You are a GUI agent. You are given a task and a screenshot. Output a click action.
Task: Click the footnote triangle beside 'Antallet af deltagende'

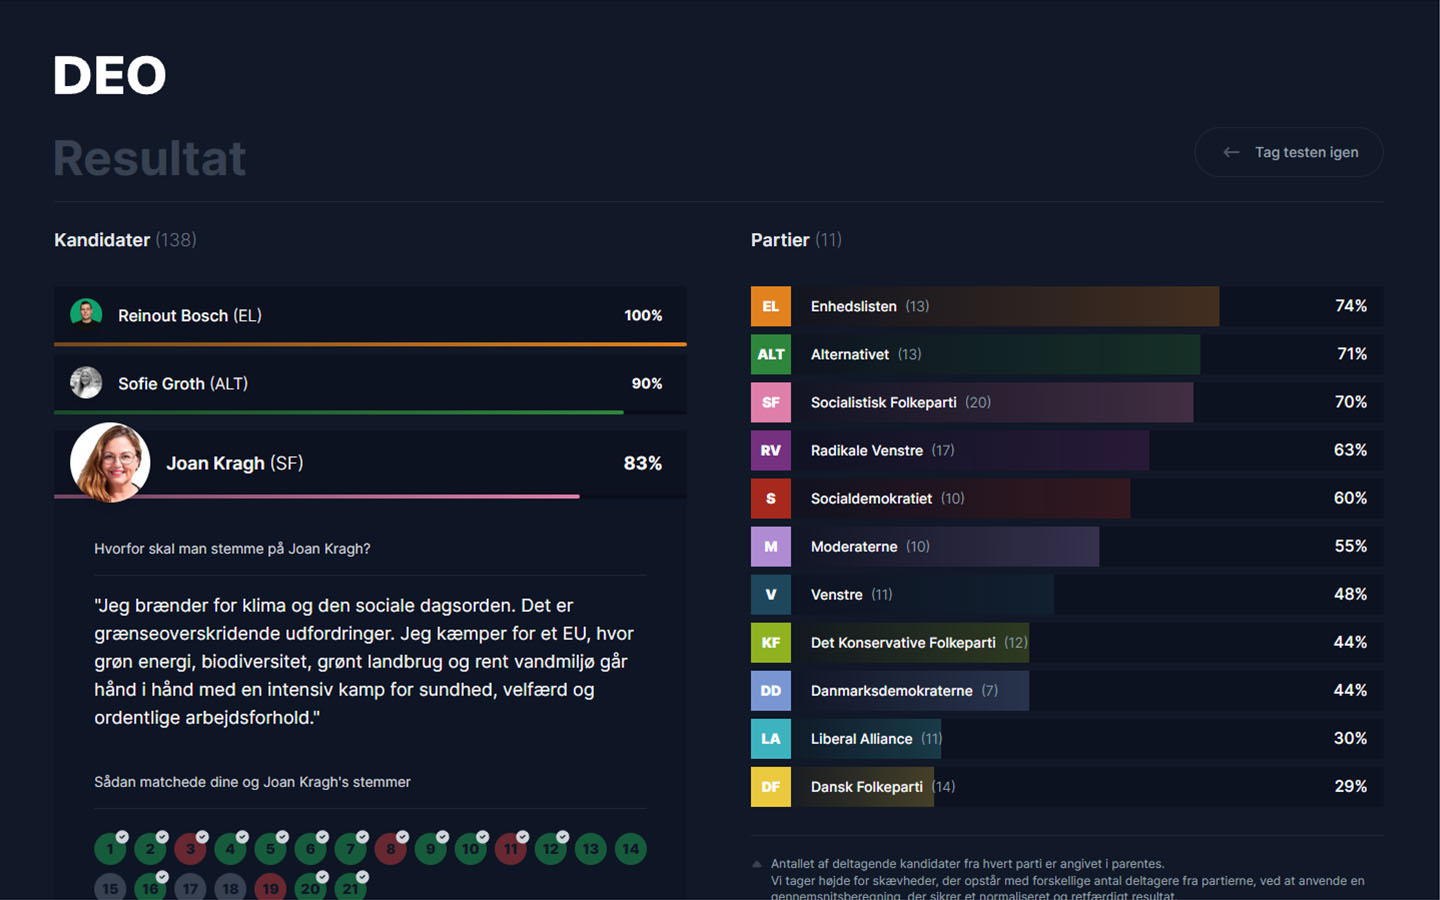757,864
